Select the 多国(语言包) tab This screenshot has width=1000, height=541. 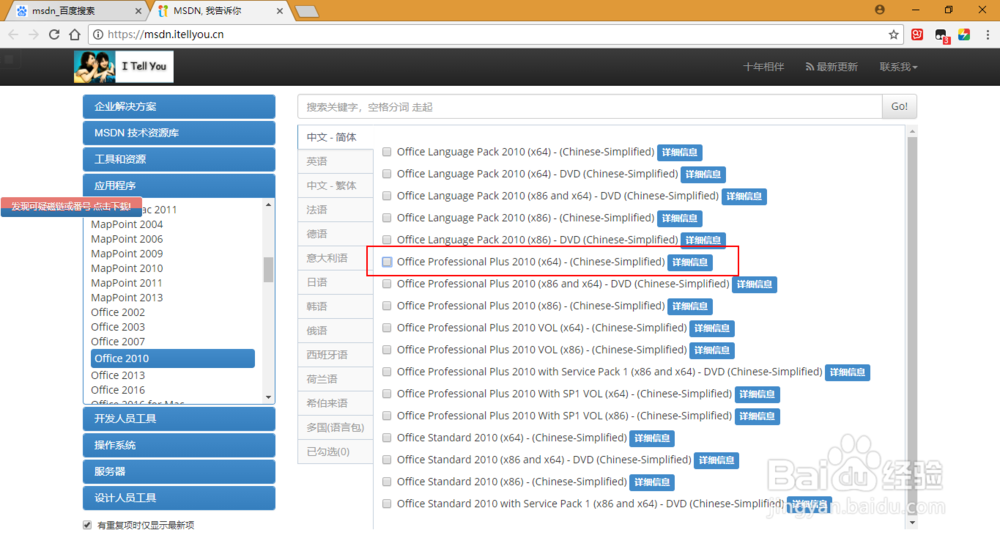coord(335,427)
